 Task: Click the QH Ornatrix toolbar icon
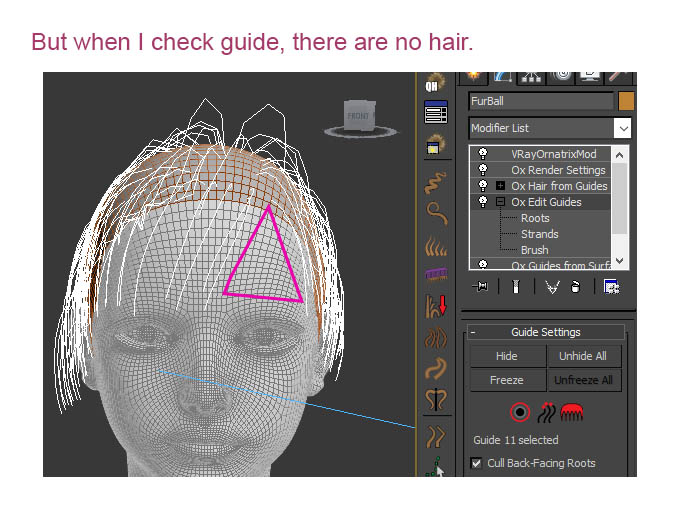point(435,84)
